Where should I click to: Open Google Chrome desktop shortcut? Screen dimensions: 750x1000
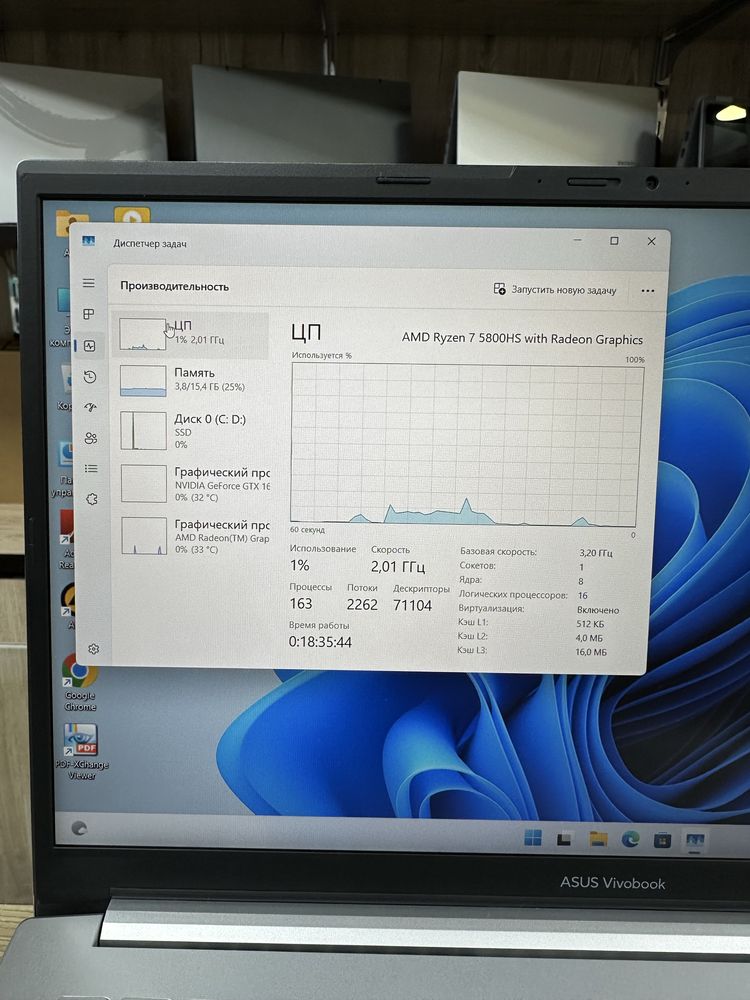click(80, 683)
